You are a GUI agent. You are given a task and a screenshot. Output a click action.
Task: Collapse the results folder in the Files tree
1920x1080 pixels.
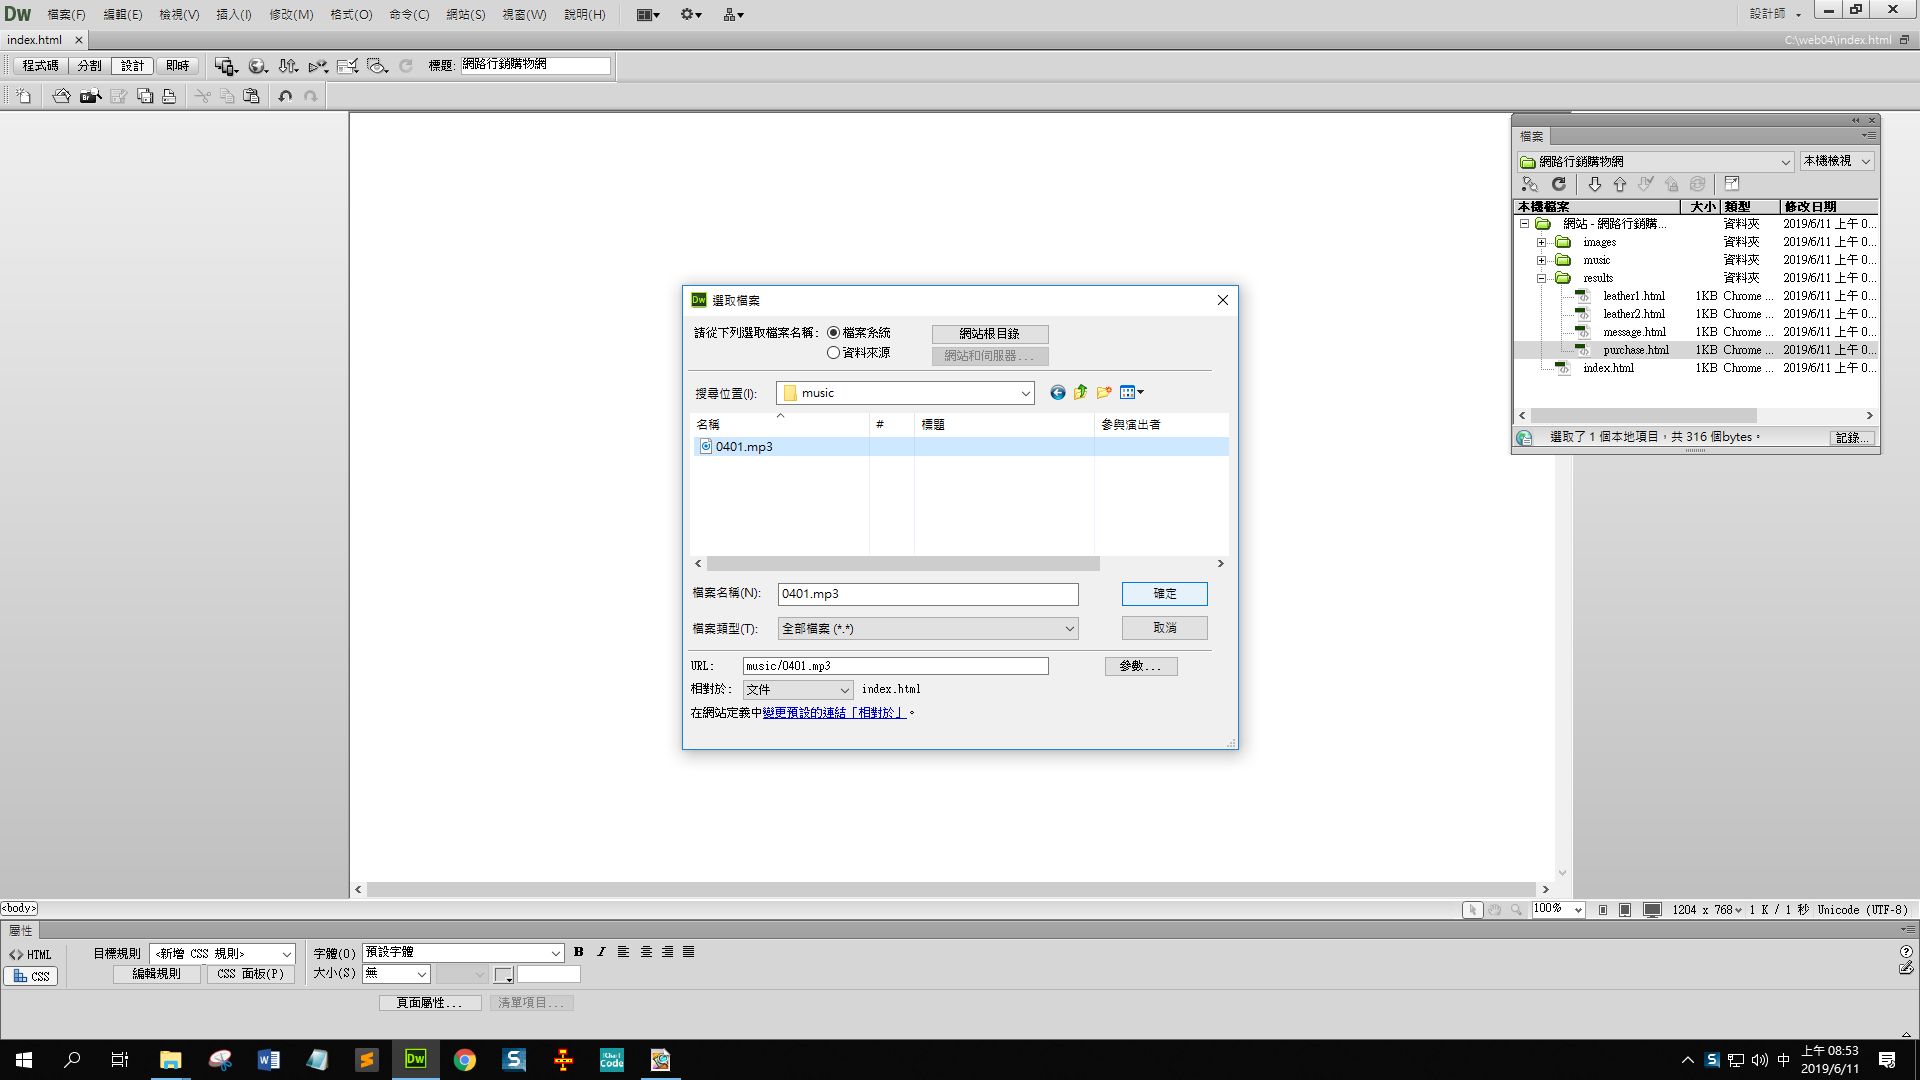[1541, 278]
